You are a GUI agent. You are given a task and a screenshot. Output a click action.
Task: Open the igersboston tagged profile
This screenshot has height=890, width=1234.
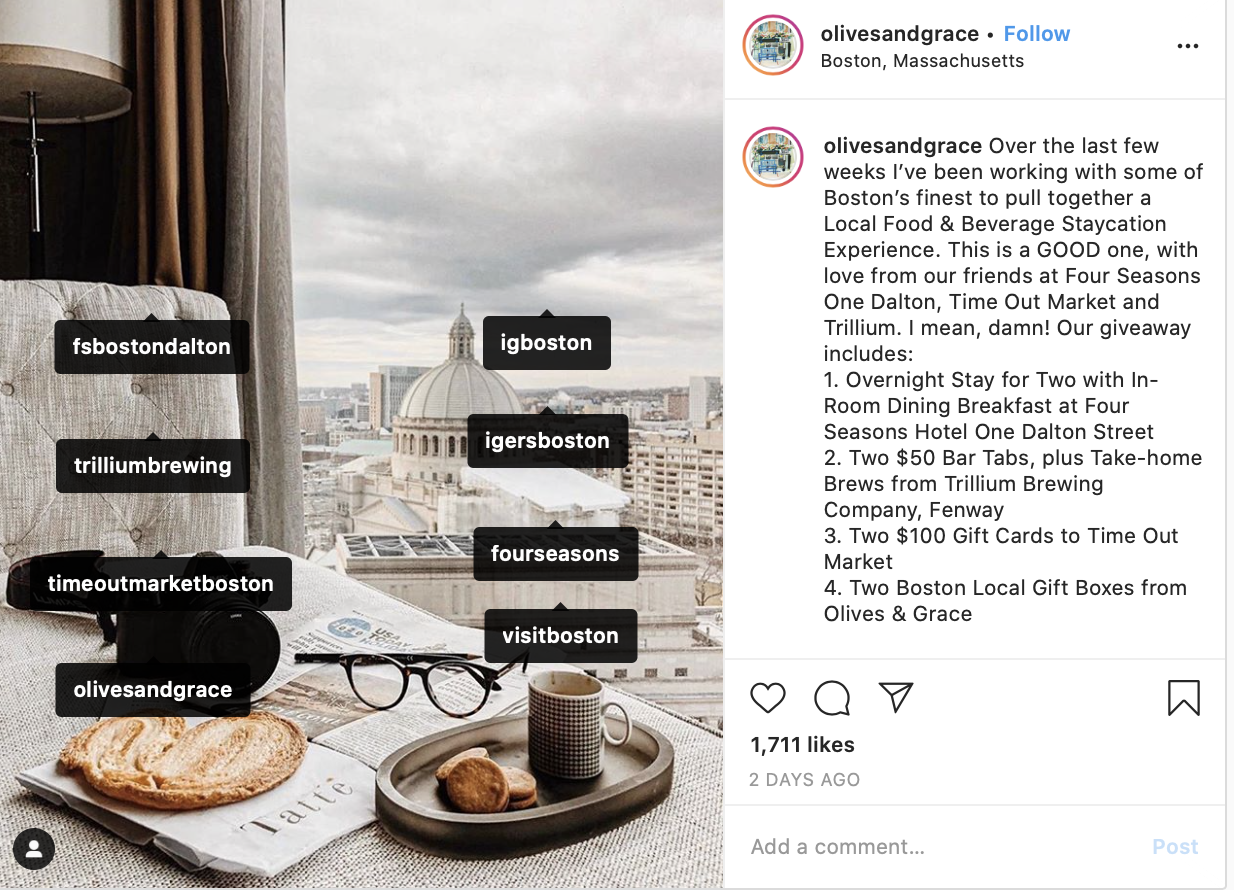(x=547, y=441)
